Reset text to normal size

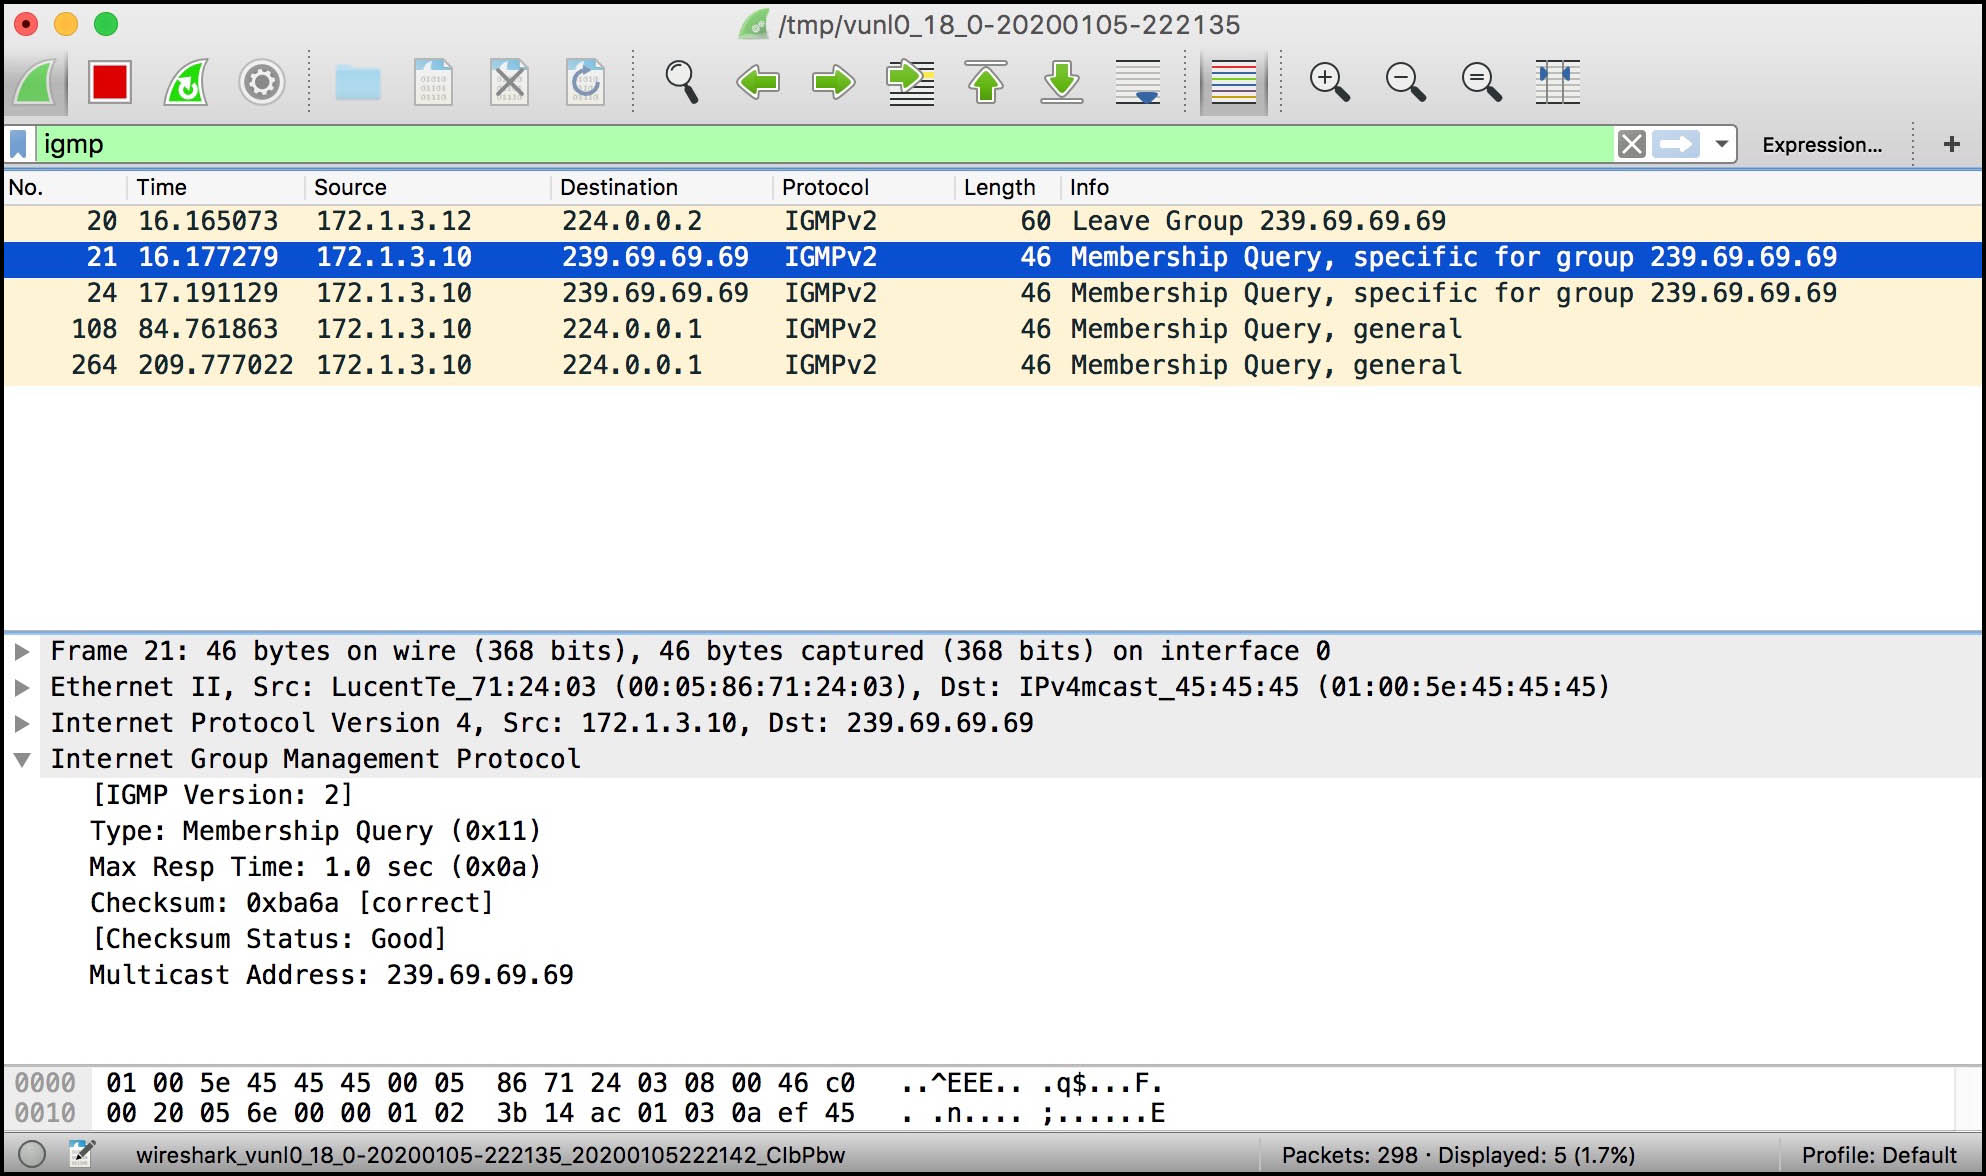coord(1481,82)
